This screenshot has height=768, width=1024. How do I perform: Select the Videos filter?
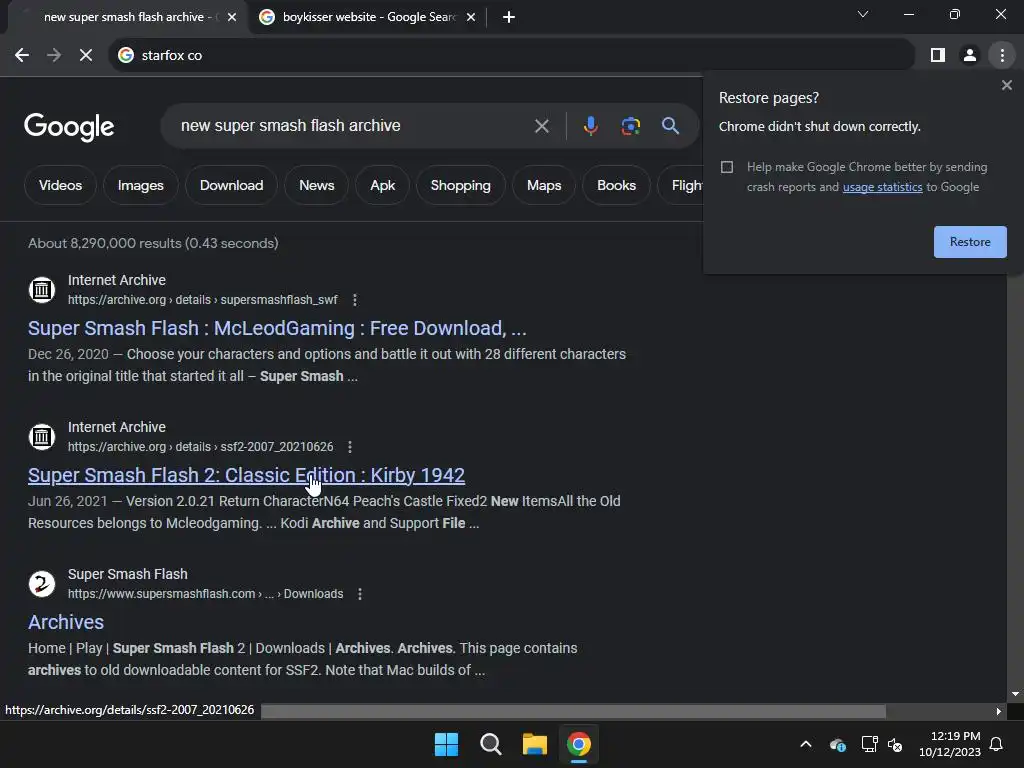tap(60, 185)
